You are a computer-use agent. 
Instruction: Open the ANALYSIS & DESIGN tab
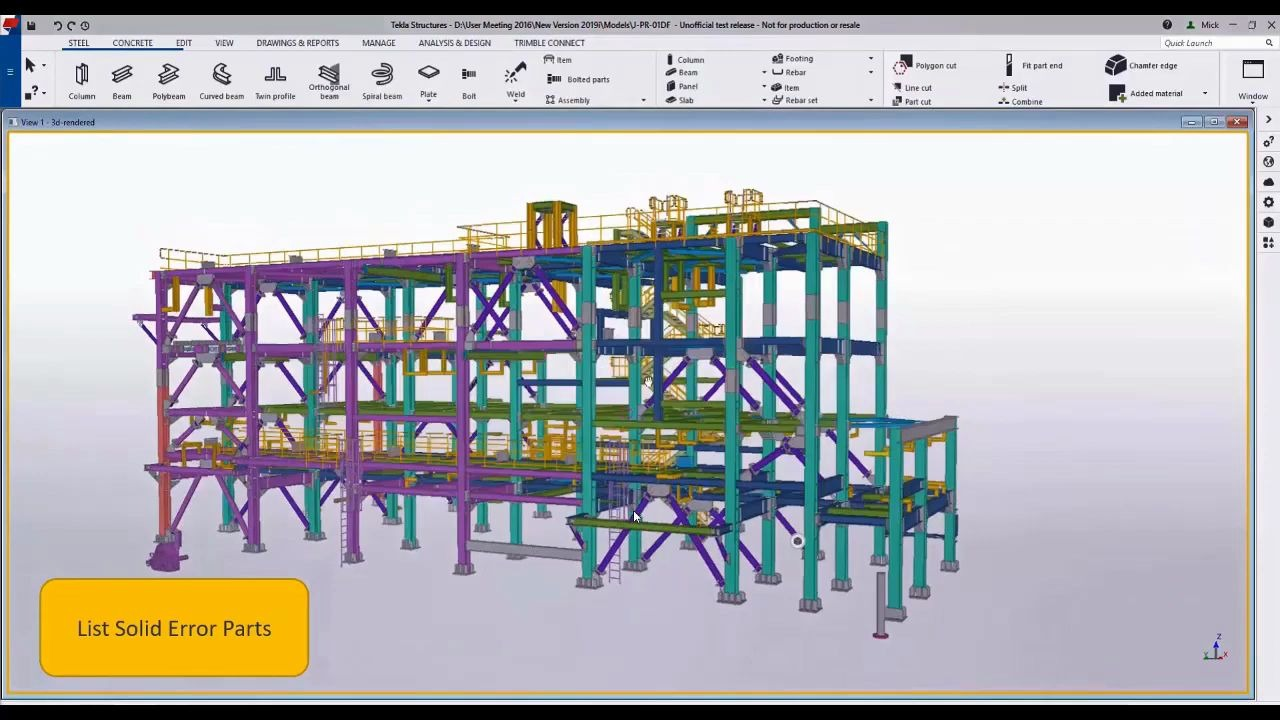click(x=454, y=43)
